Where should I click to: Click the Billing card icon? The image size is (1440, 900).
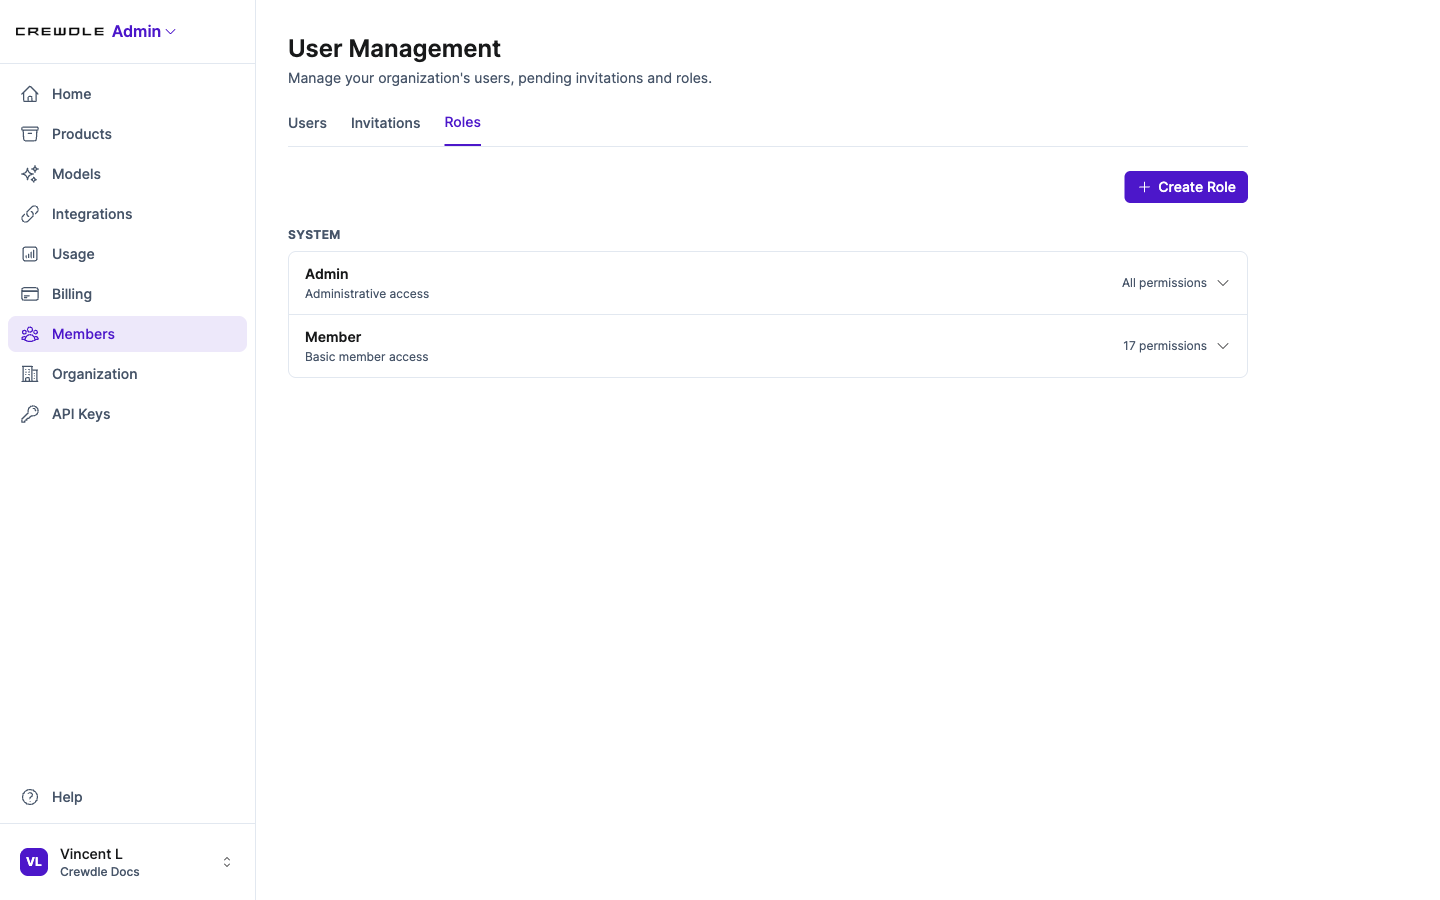point(30,294)
